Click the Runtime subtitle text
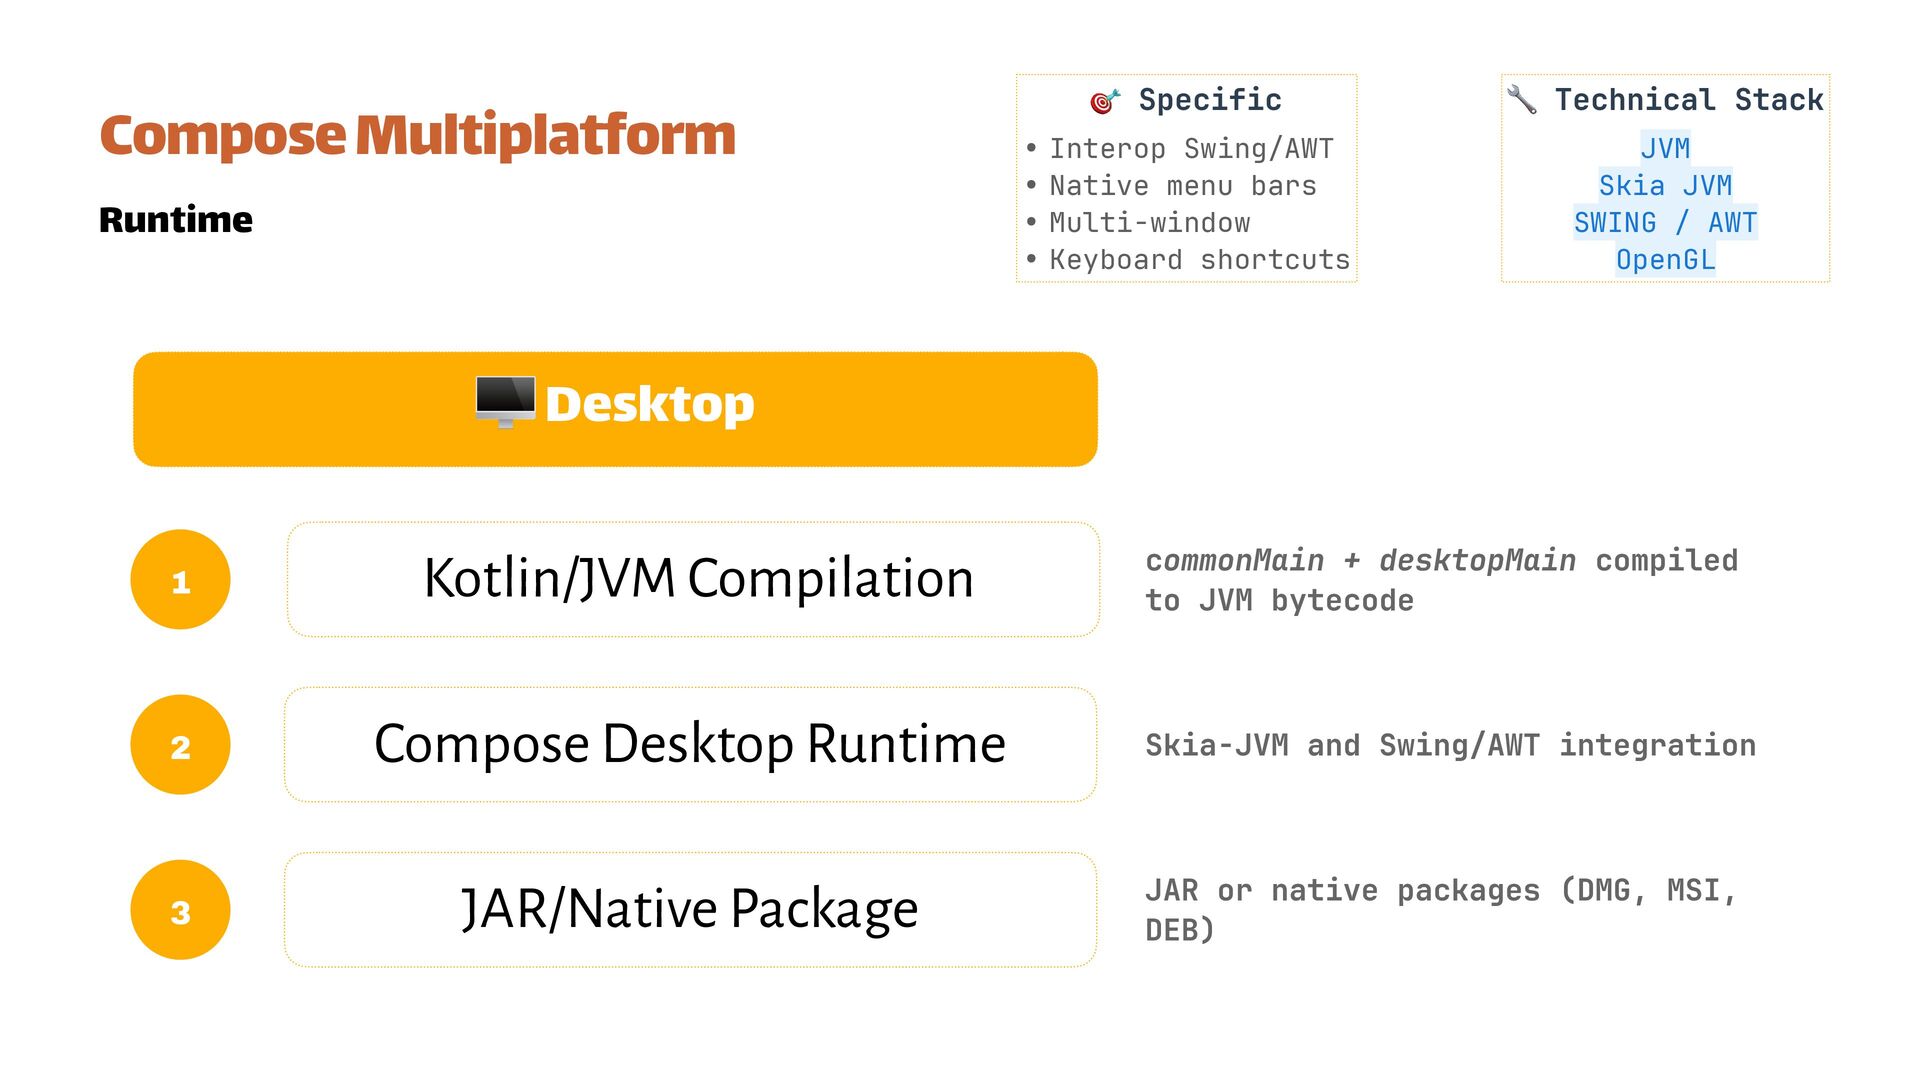The height and width of the screenshot is (1080, 1920). (x=176, y=220)
